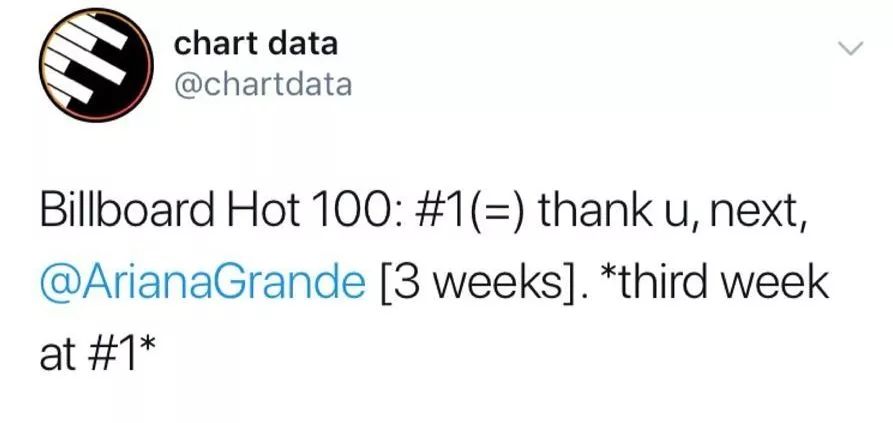The width and height of the screenshot is (893, 423).
Task: Click the chart data display name
Action: pyautogui.click(x=256, y=44)
